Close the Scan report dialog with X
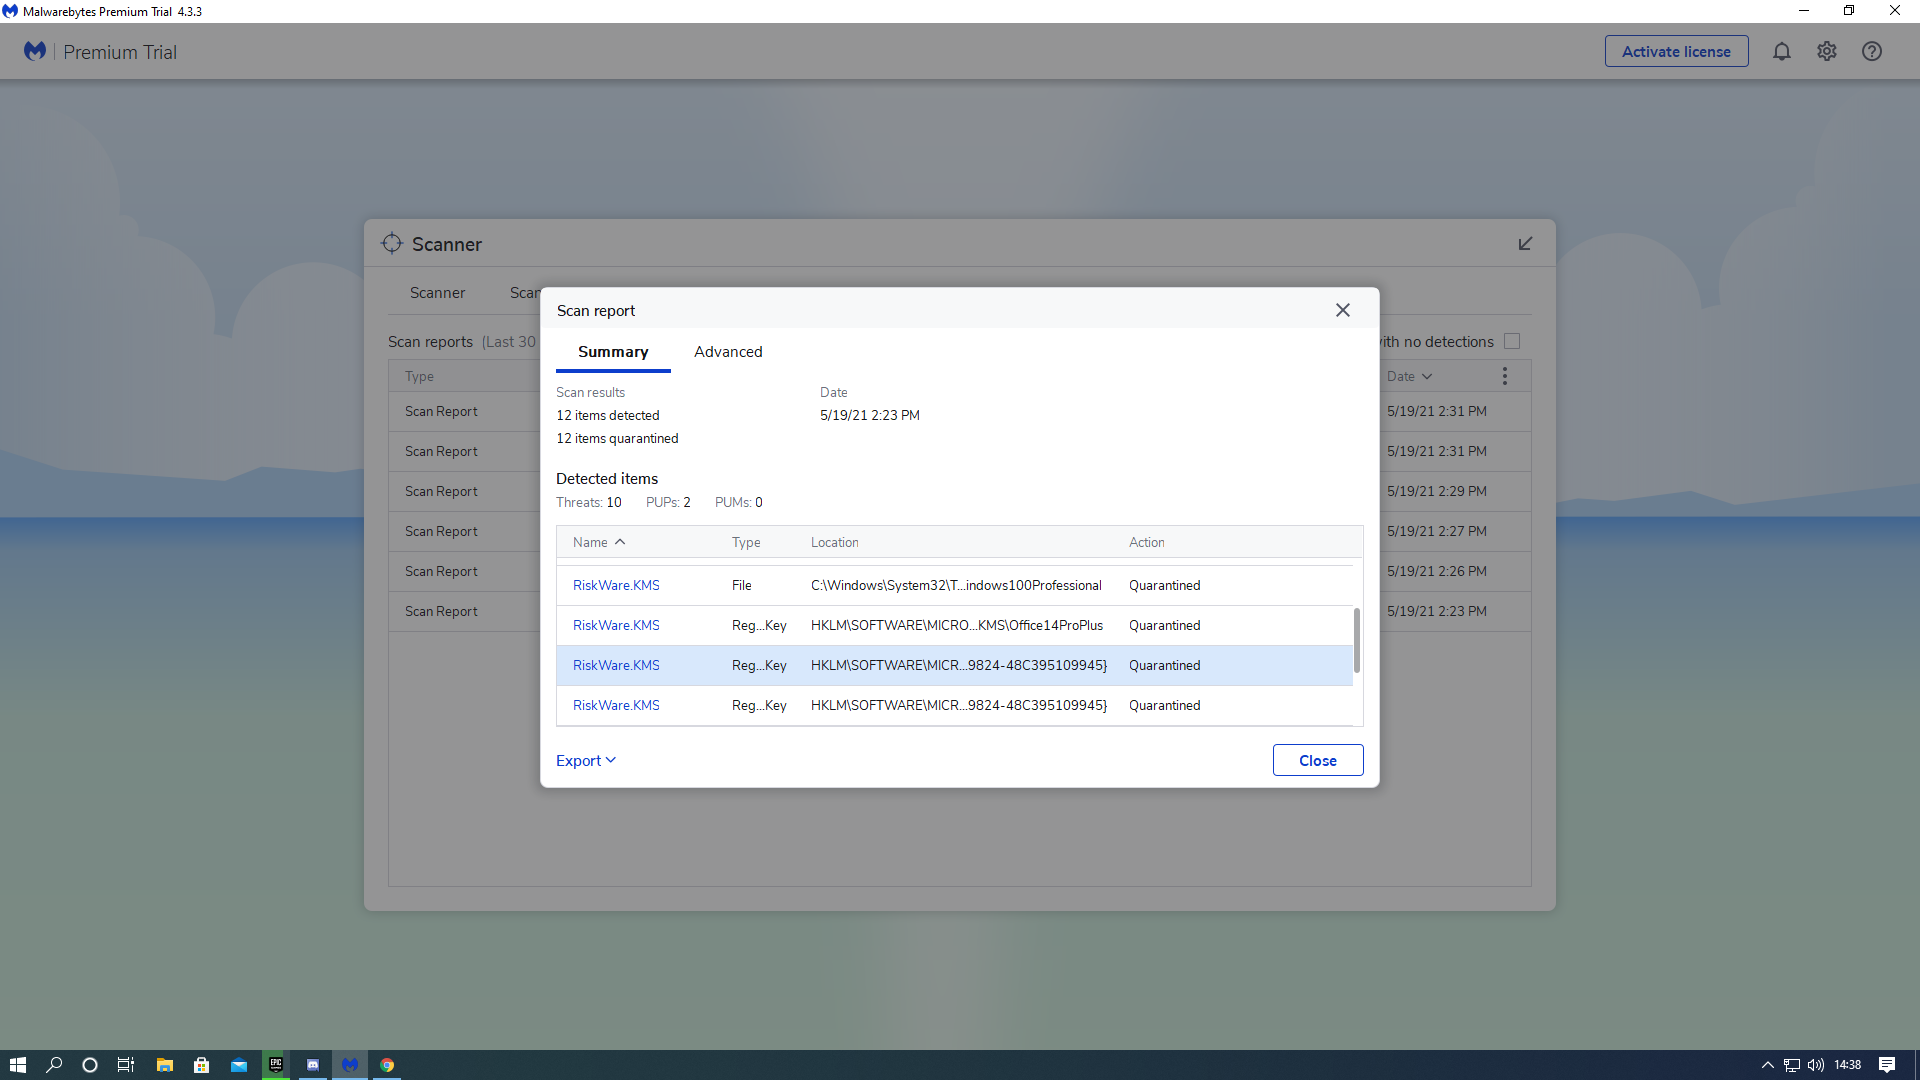Image resolution: width=1920 pixels, height=1080 pixels. (x=1343, y=311)
